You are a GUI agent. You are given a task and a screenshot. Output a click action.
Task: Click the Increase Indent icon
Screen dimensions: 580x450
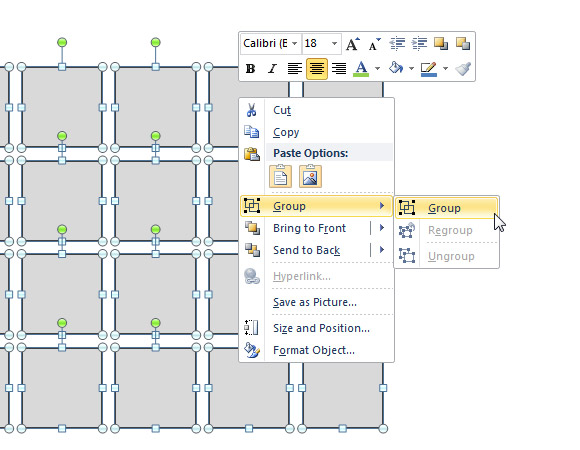tap(419, 44)
